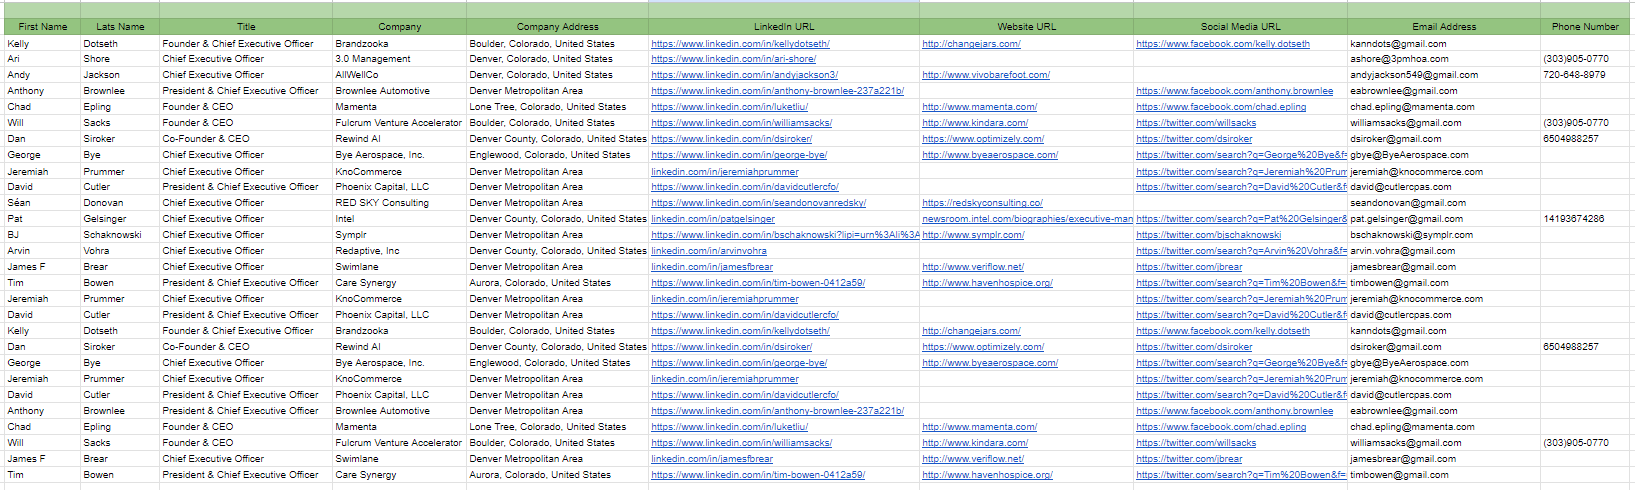Click the 3.0 Management company cell
1635x490 pixels.
coord(399,59)
